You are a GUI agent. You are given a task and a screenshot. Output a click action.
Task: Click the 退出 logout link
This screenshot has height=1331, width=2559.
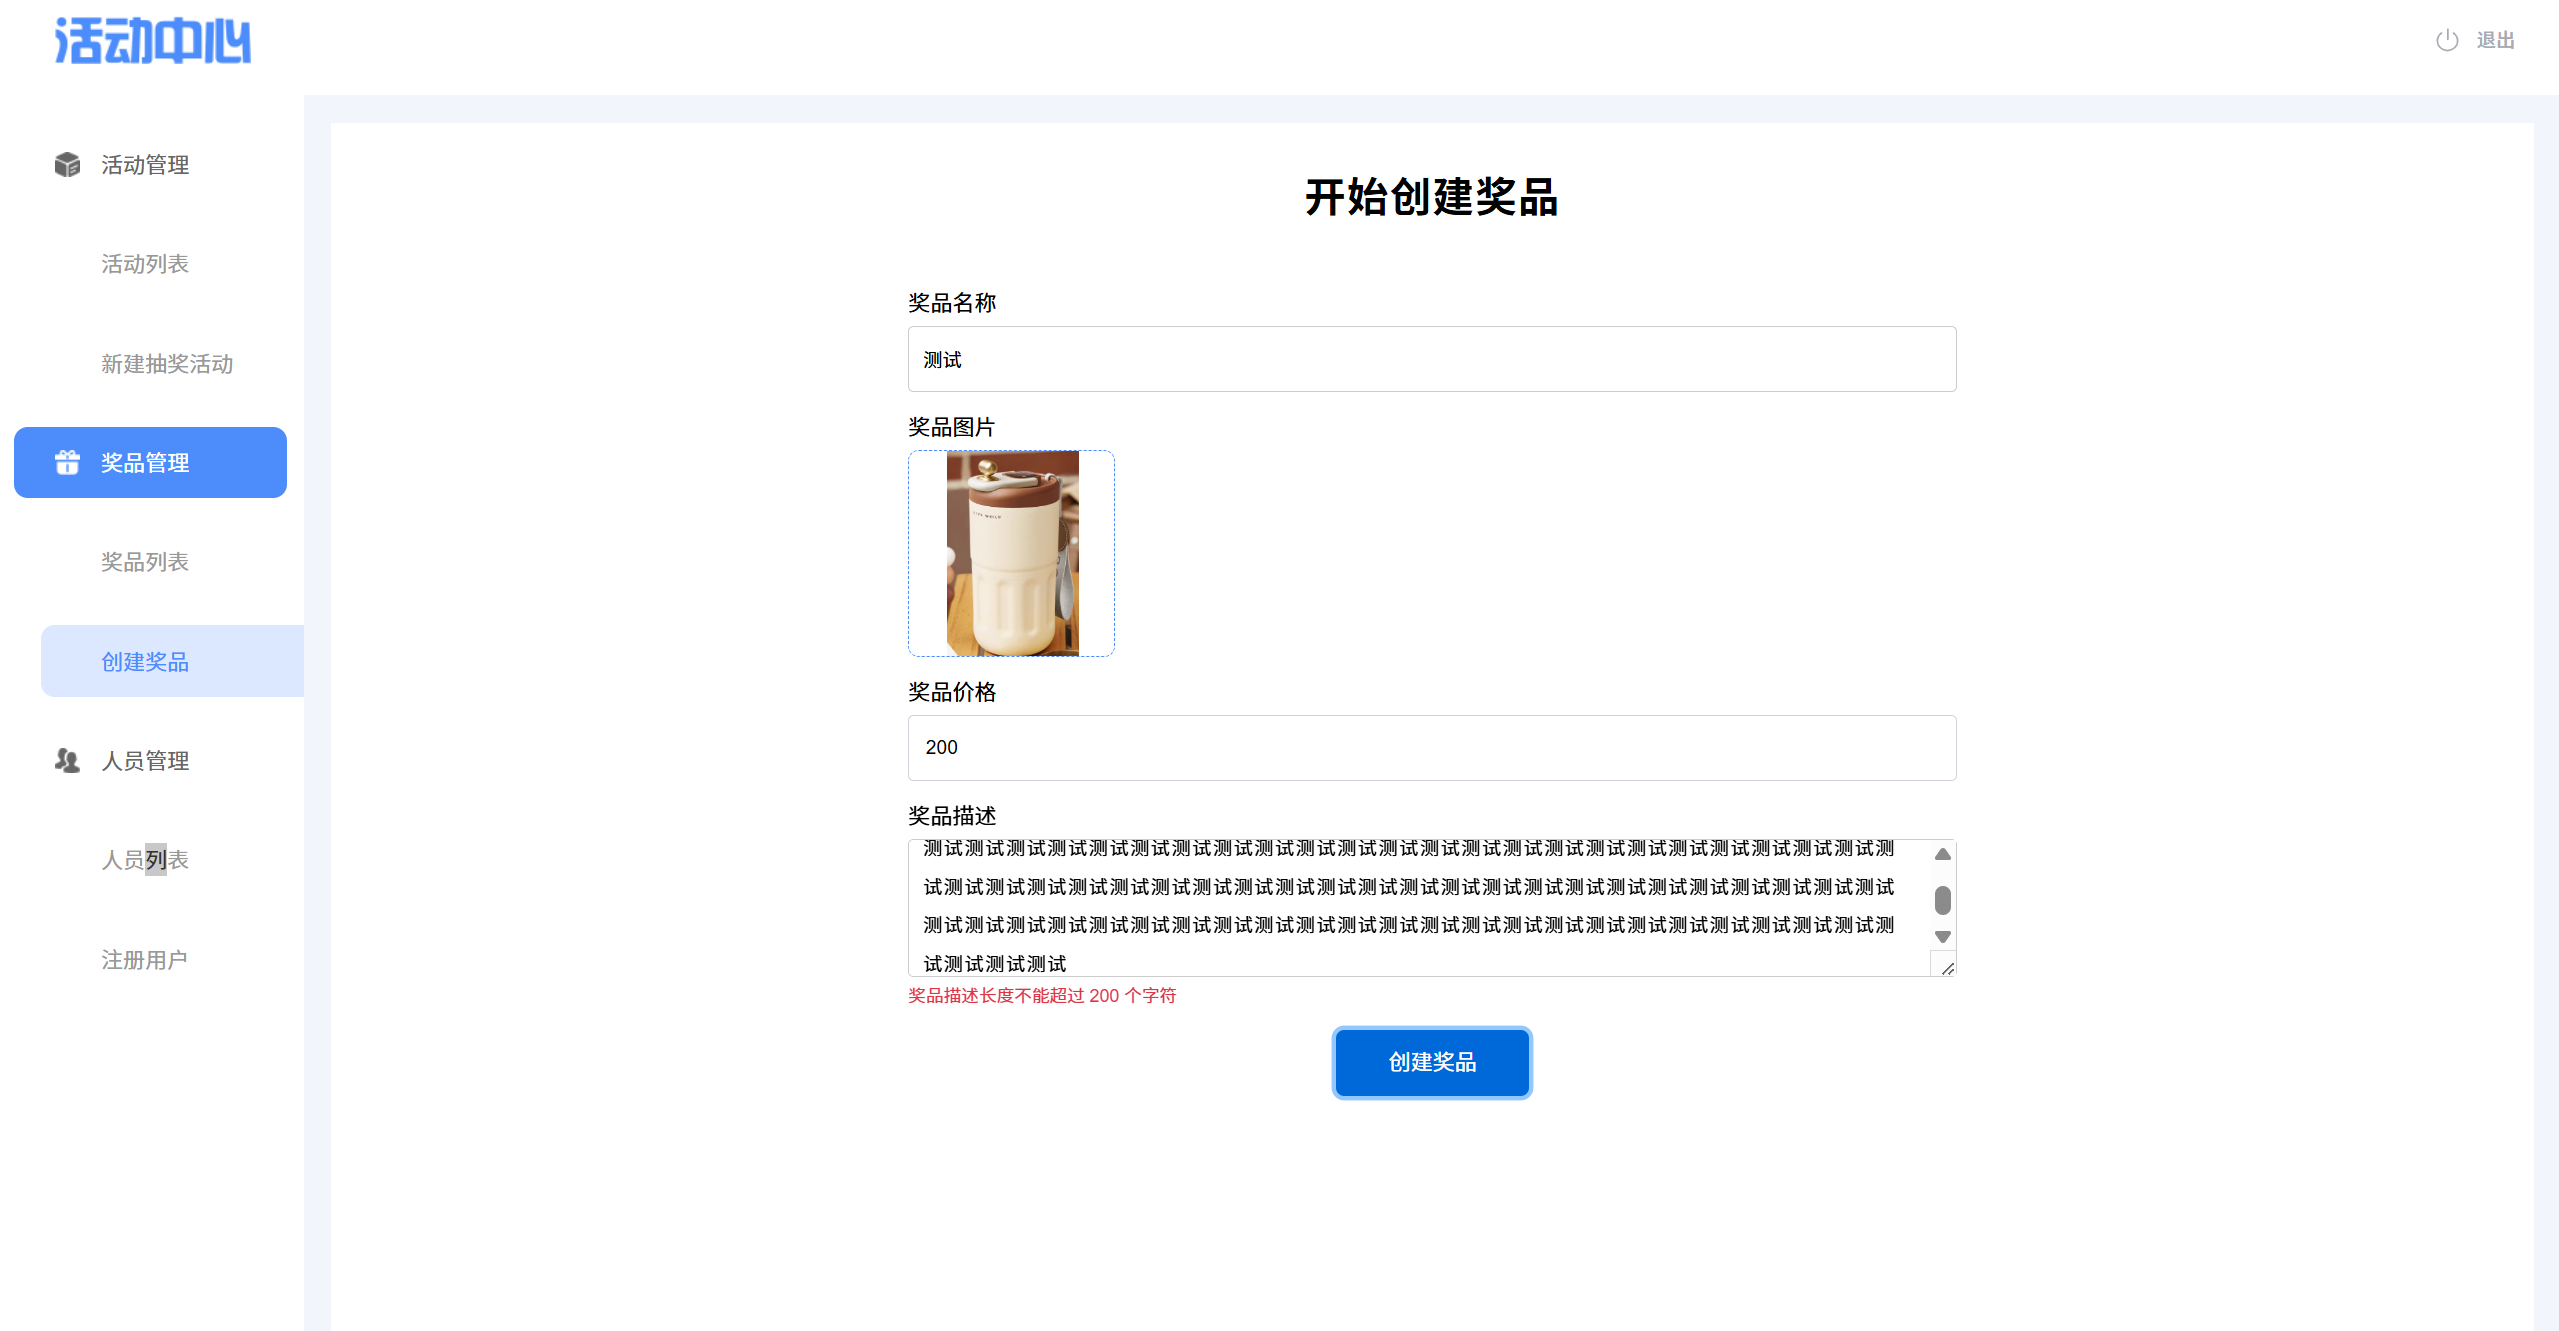(2494, 40)
